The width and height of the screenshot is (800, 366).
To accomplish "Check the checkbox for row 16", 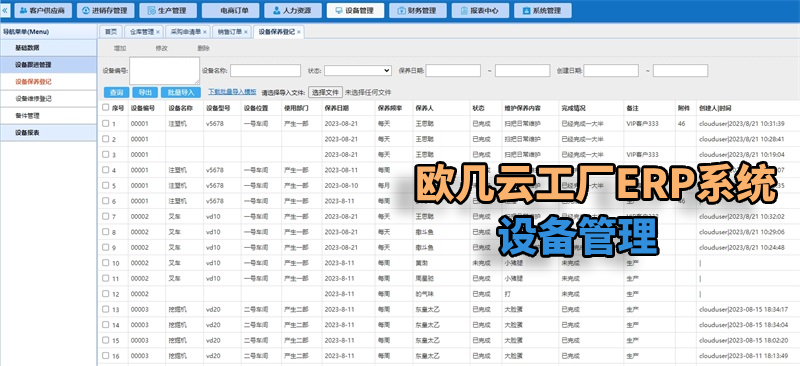I will (106, 355).
